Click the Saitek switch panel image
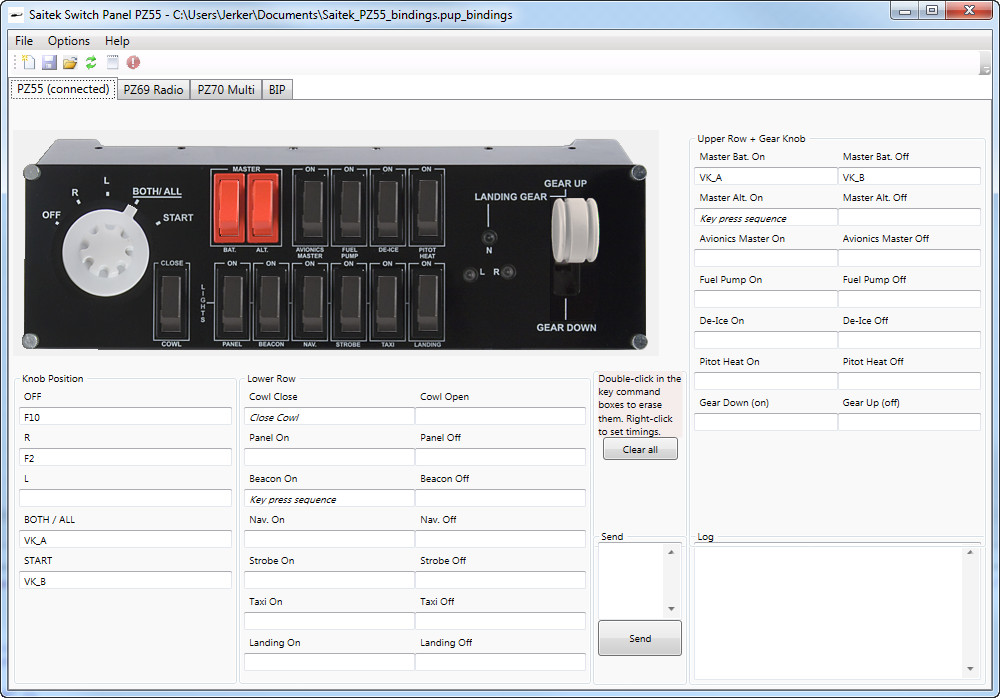Image resolution: width=1000 pixels, height=698 pixels. 335,243
